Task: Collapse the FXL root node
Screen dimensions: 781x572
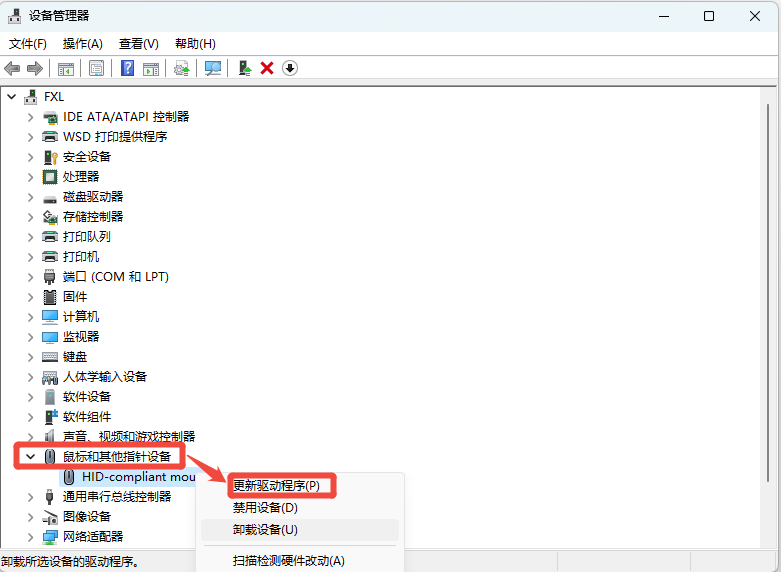Action: point(11,97)
